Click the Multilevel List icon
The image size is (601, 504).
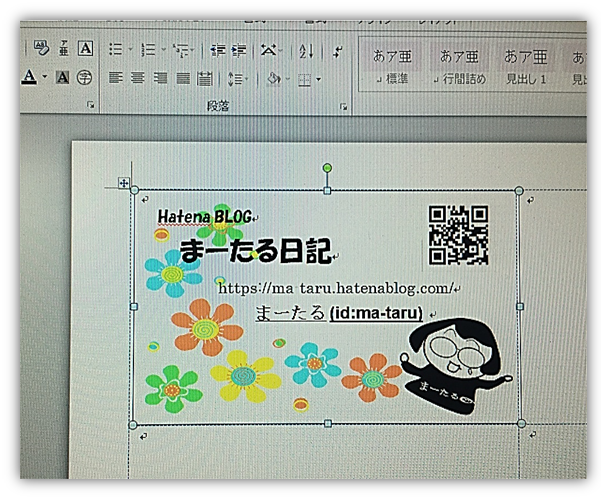click(x=180, y=50)
